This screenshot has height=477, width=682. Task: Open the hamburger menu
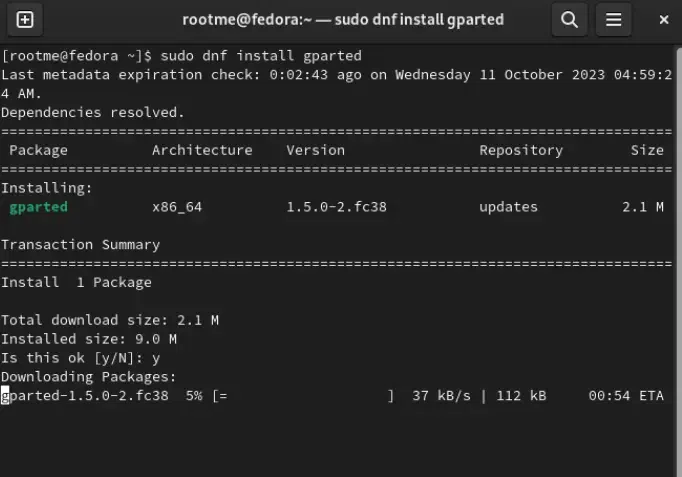pyautogui.click(x=613, y=20)
